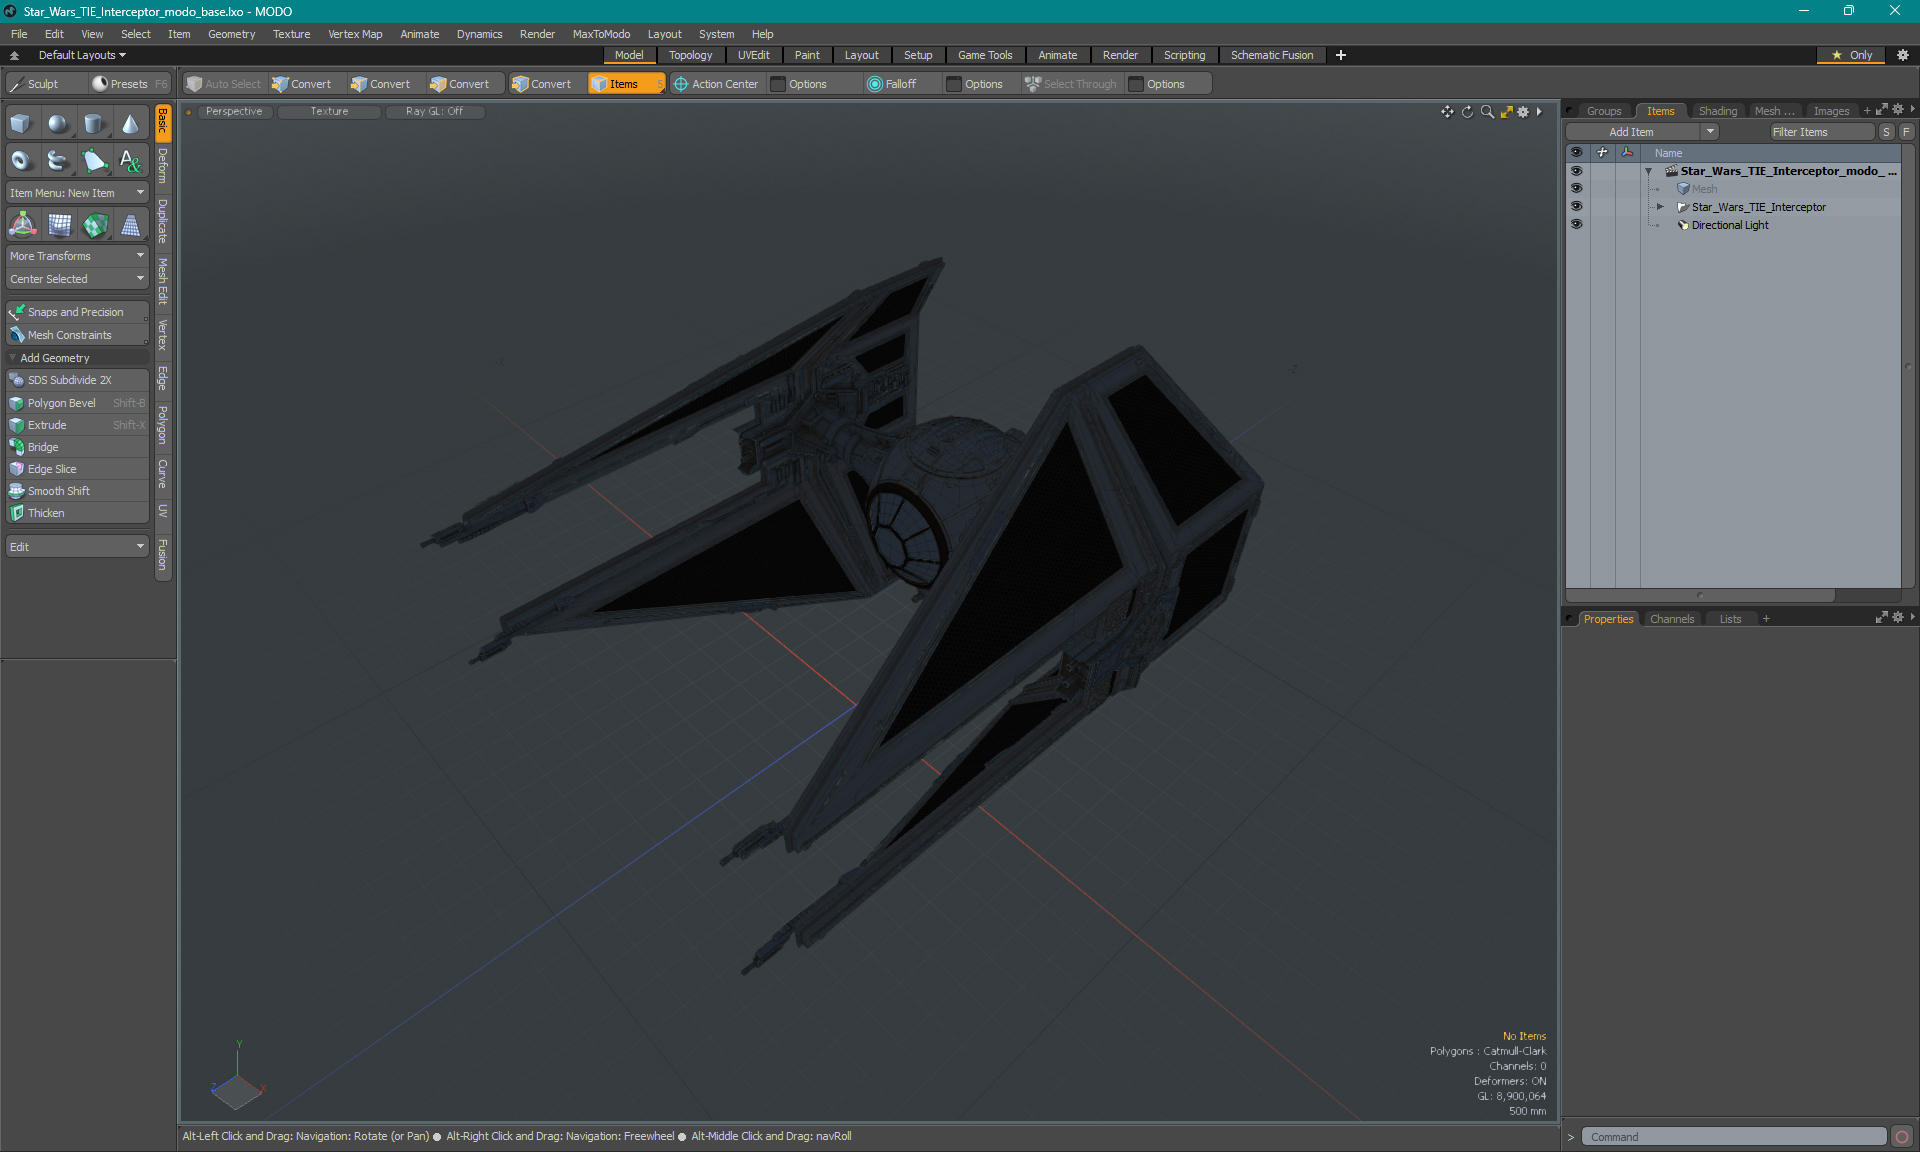
Task: Click the viewport pan (move) icon
Action: point(1447,112)
